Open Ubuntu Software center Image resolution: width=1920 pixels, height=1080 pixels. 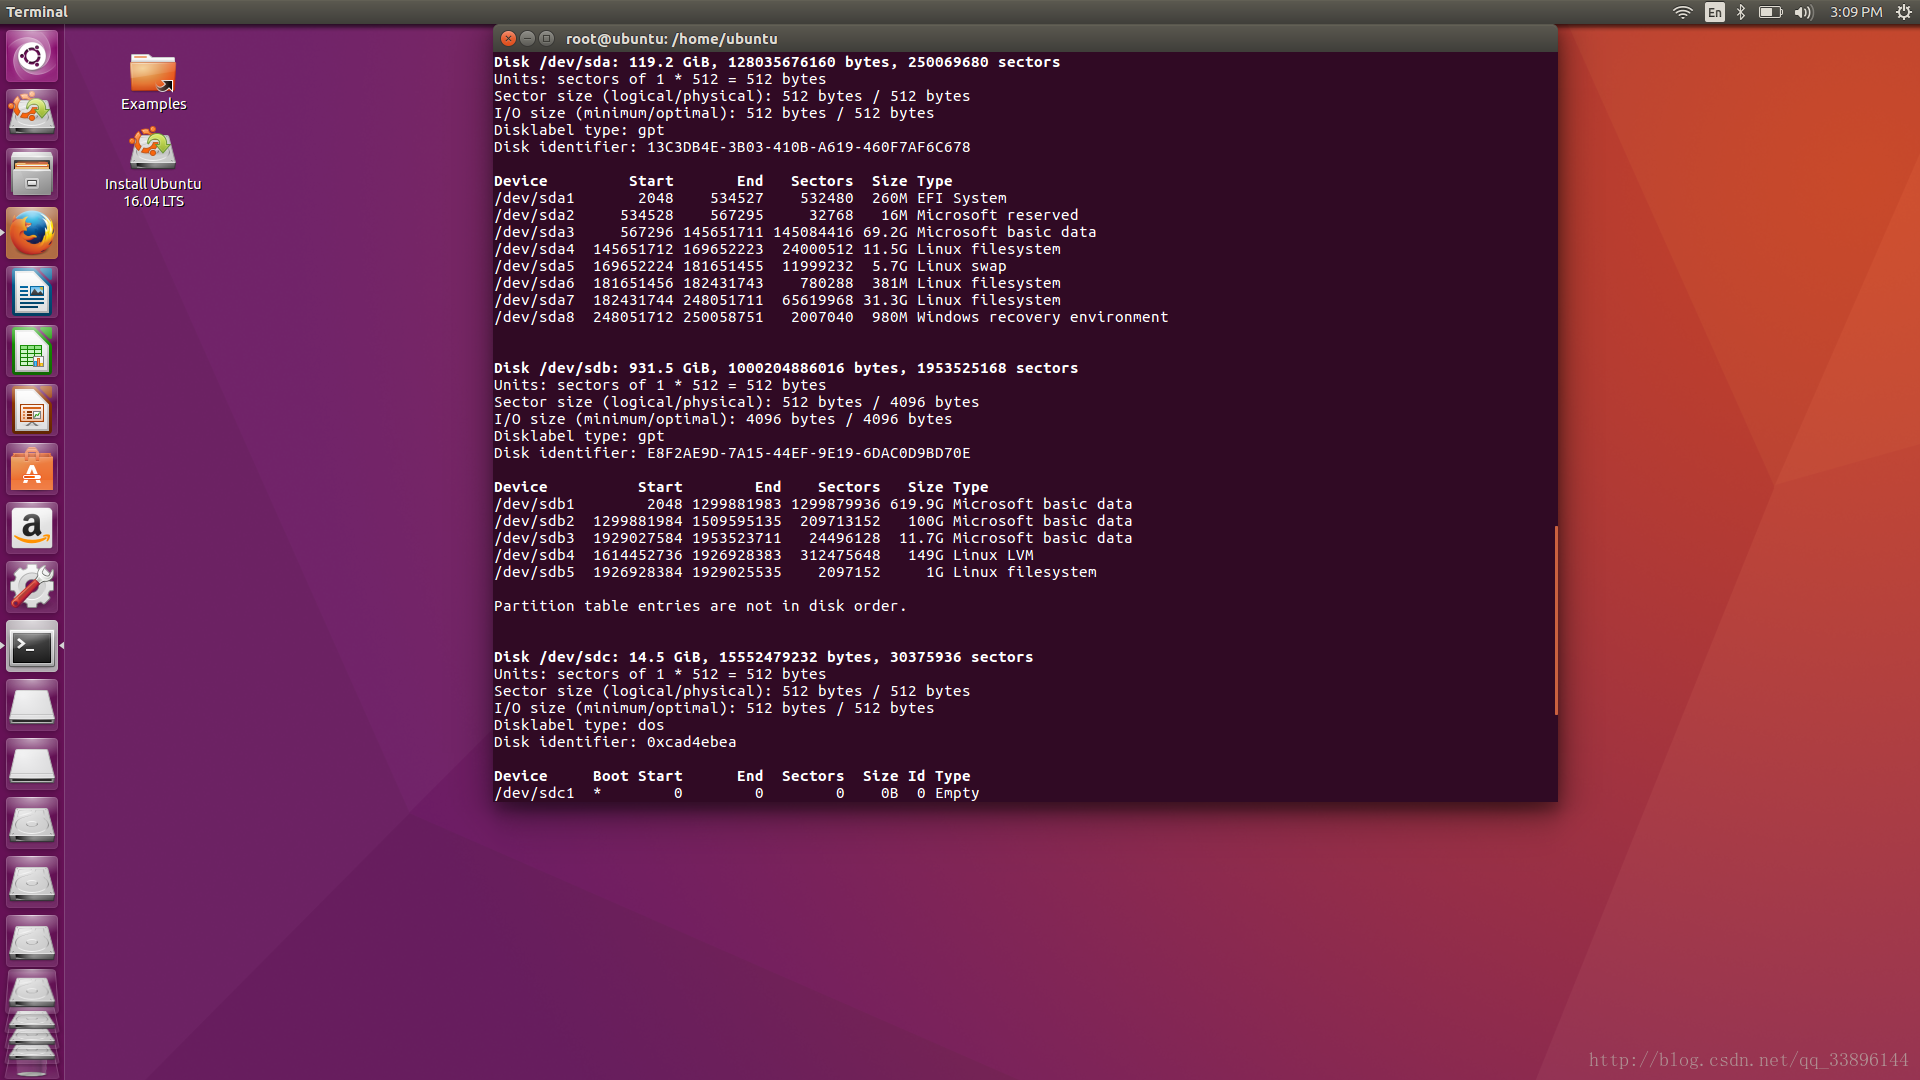pos(32,469)
